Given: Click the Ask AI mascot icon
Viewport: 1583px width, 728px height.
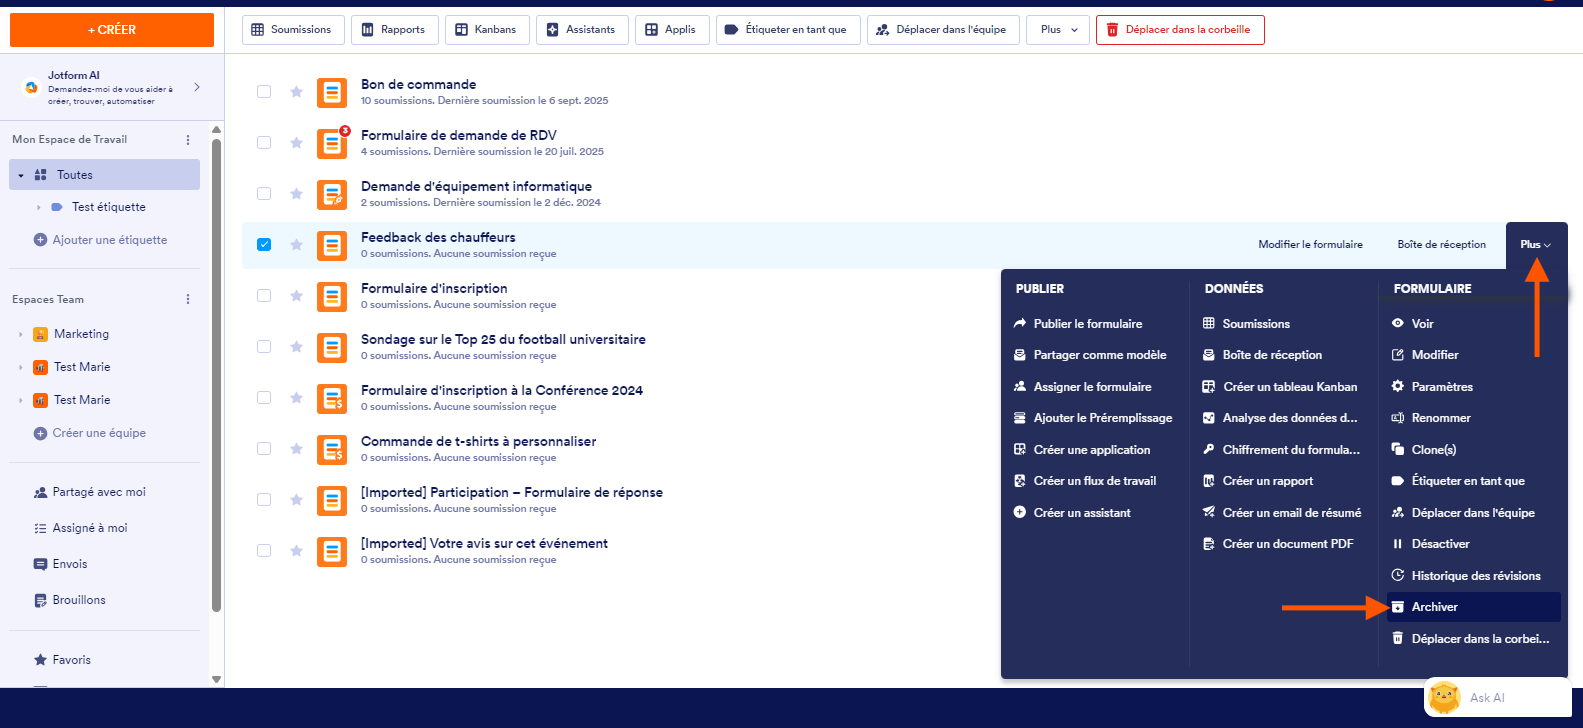Looking at the screenshot, I should [x=1444, y=697].
